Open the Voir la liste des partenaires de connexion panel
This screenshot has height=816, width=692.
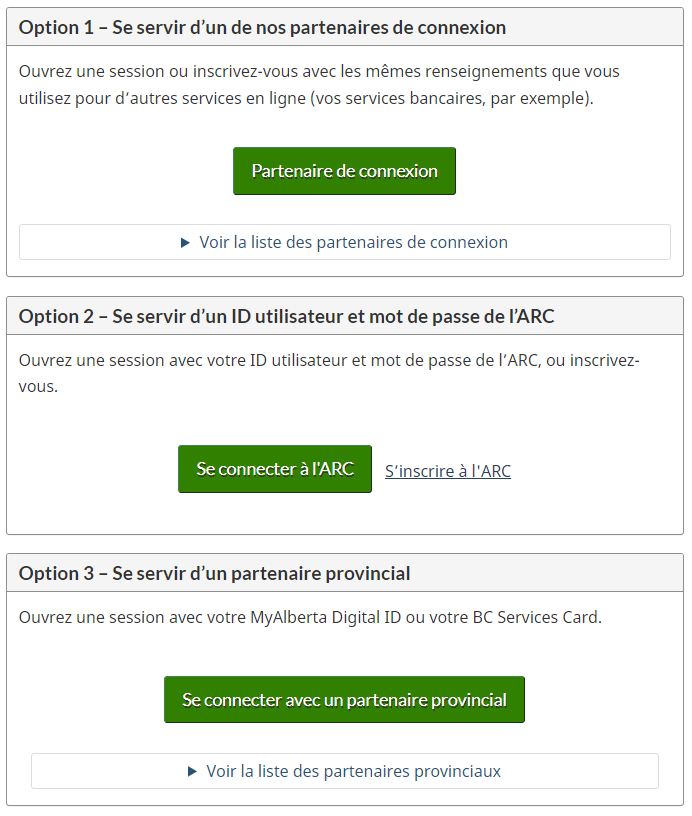pyautogui.click(x=344, y=241)
